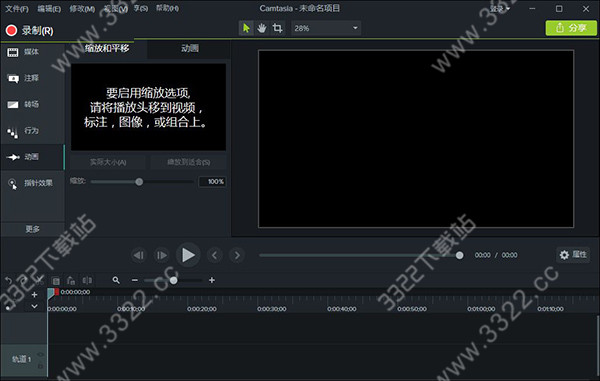Click the undo arrow on the timeline toolbar
Image resolution: width=600 pixels, height=381 pixels.
point(8,280)
